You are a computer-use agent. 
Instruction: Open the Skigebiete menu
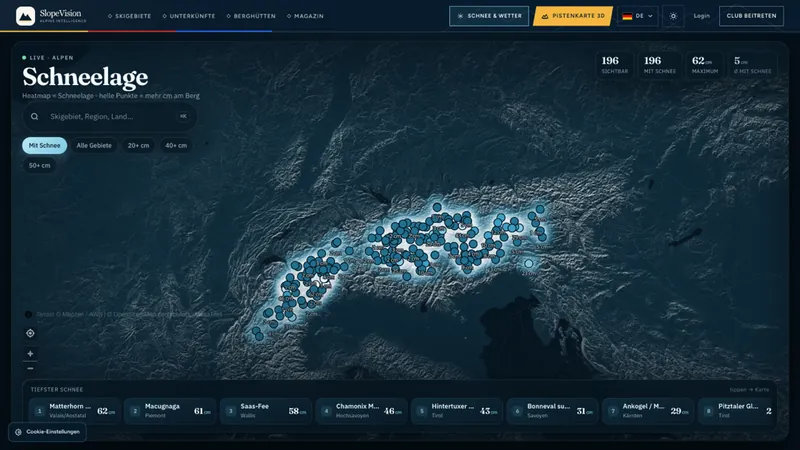(x=130, y=16)
